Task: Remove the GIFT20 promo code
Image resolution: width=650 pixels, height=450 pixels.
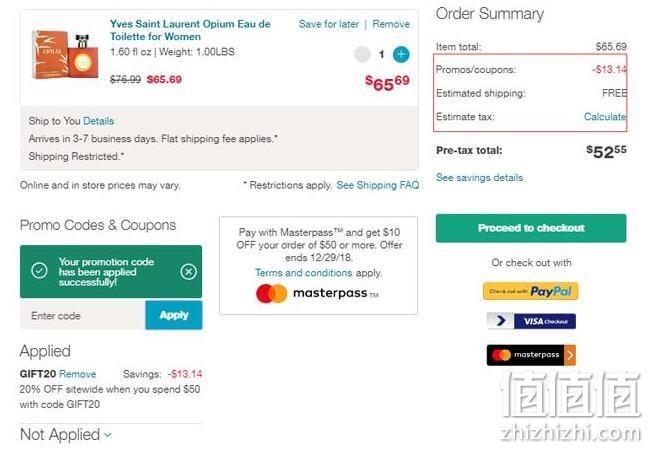Action: point(78,374)
